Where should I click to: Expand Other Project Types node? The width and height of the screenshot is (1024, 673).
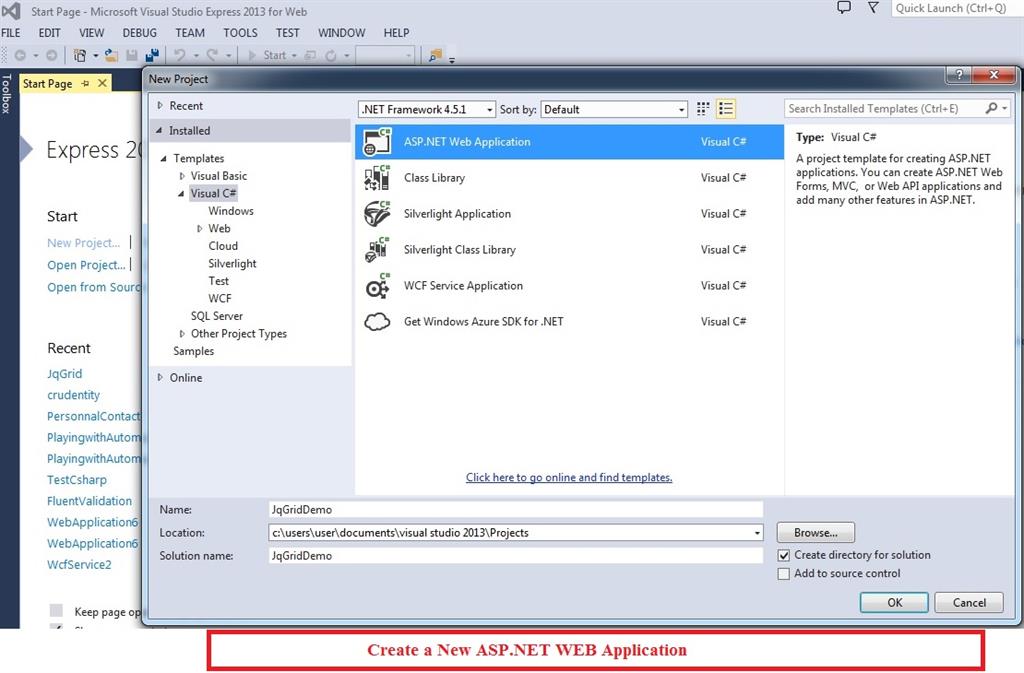point(182,334)
